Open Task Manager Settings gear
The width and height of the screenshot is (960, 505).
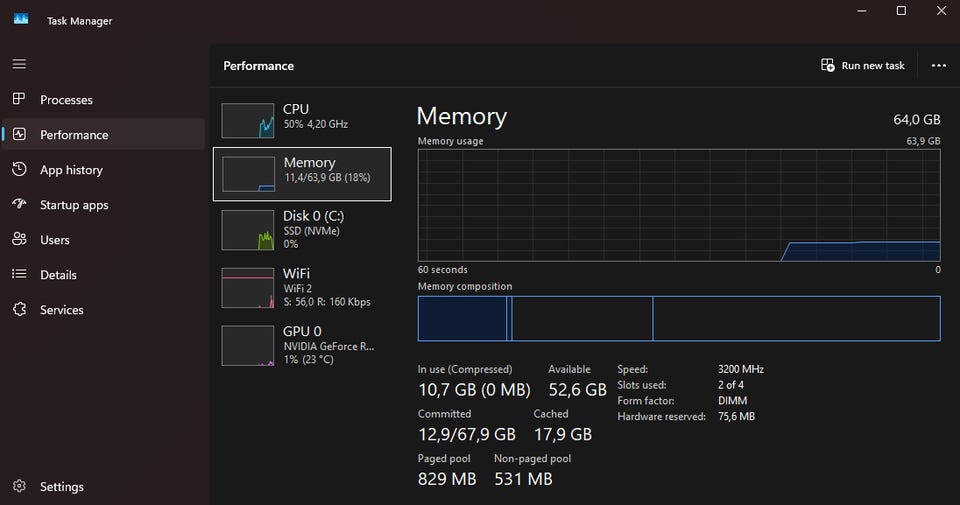tap(19, 487)
